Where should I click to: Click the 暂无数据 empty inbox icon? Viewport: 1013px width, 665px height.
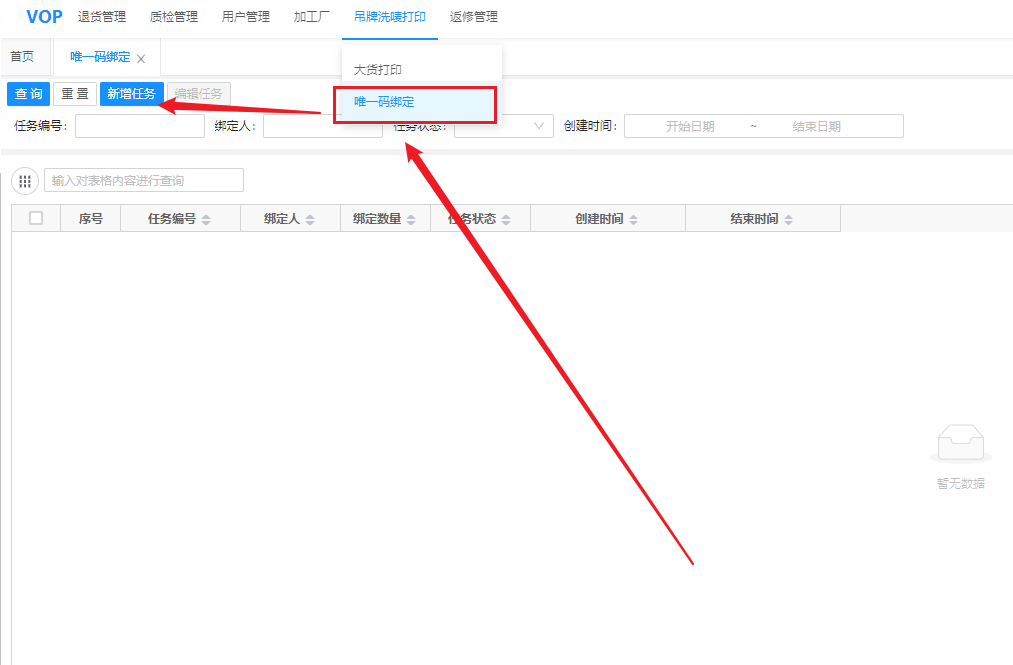point(960,444)
